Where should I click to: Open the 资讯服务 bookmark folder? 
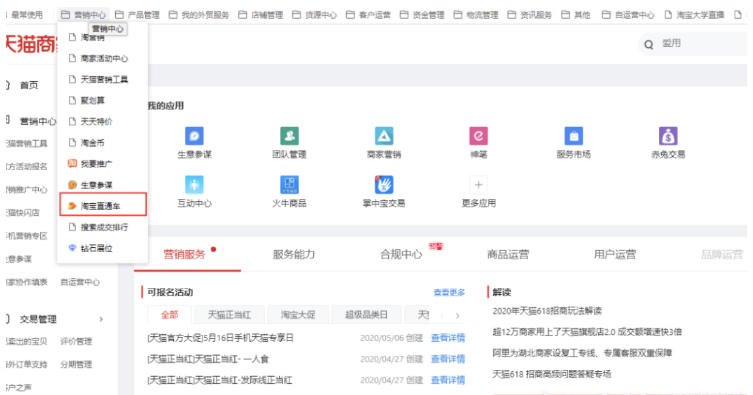pos(530,15)
